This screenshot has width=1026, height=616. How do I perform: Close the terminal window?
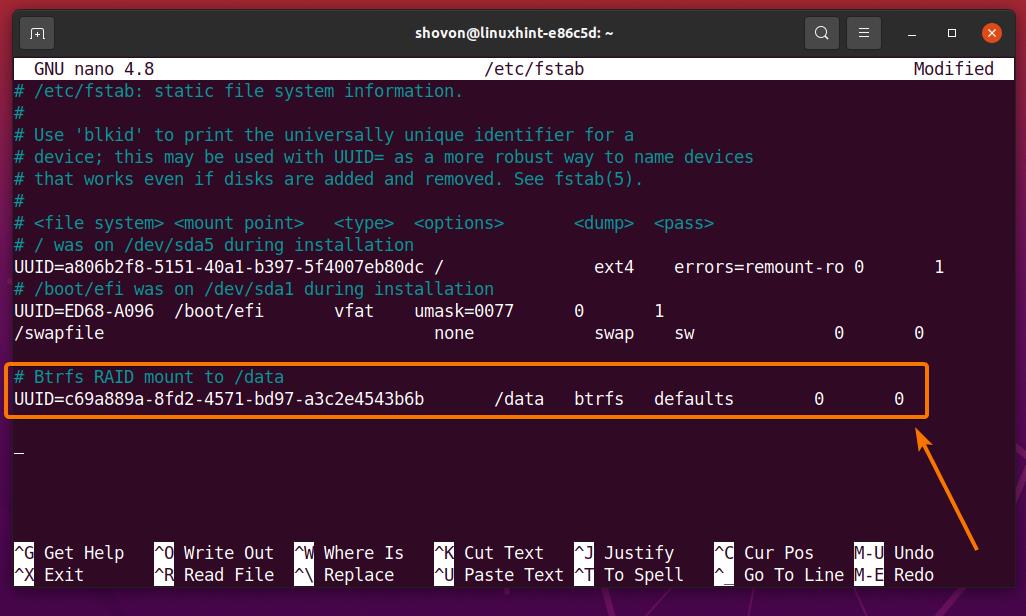pyautogui.click(x=991, y=33)
